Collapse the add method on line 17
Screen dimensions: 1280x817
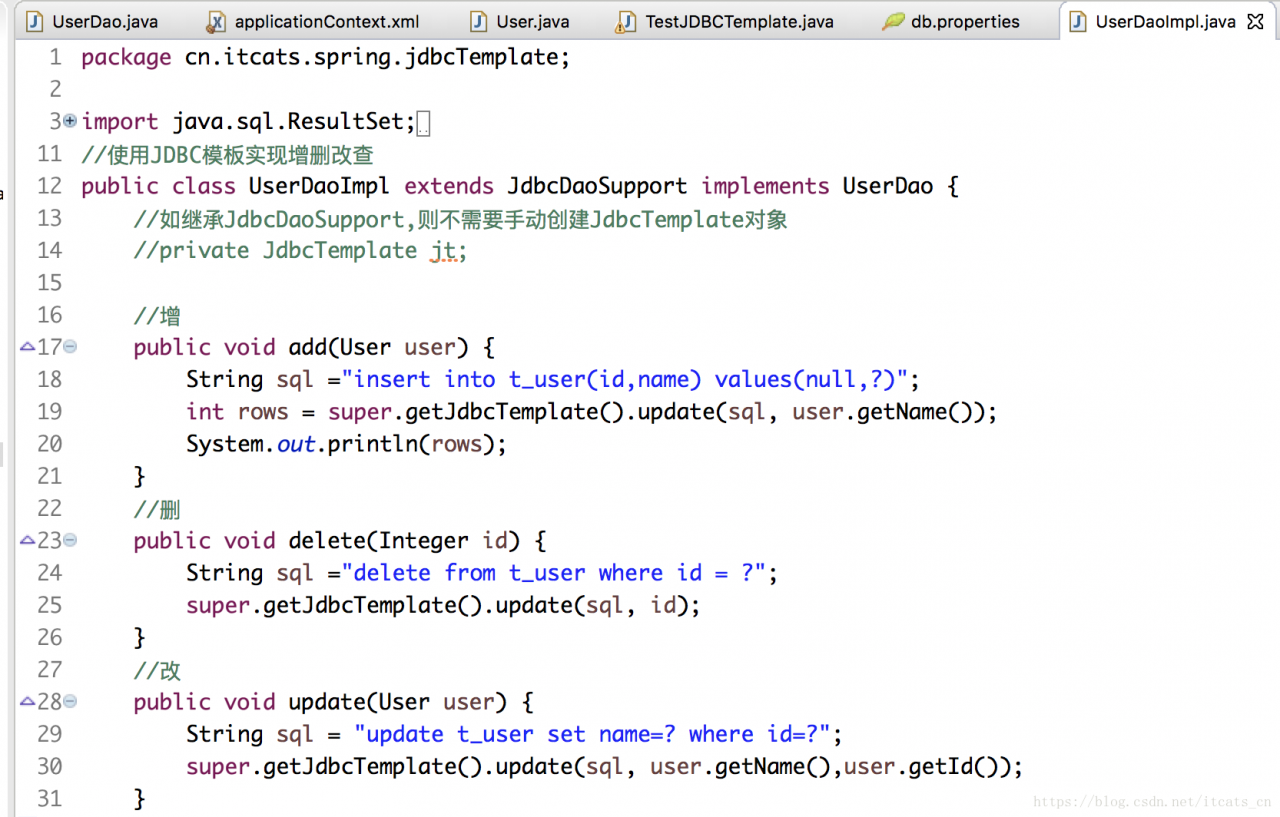[70, 347]
